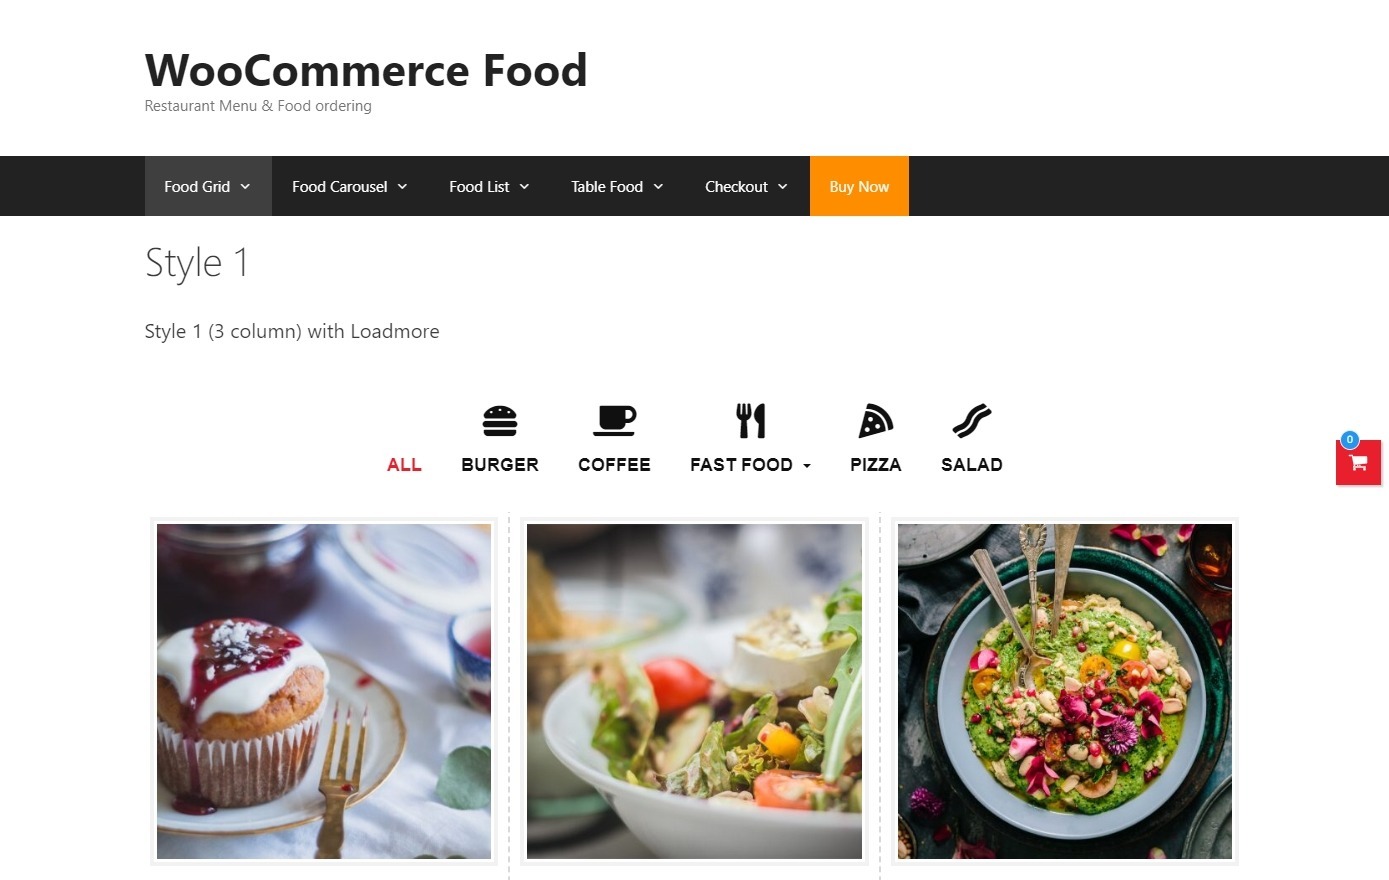
Task: Click the burger icon filter
Action: click(500, 421)
